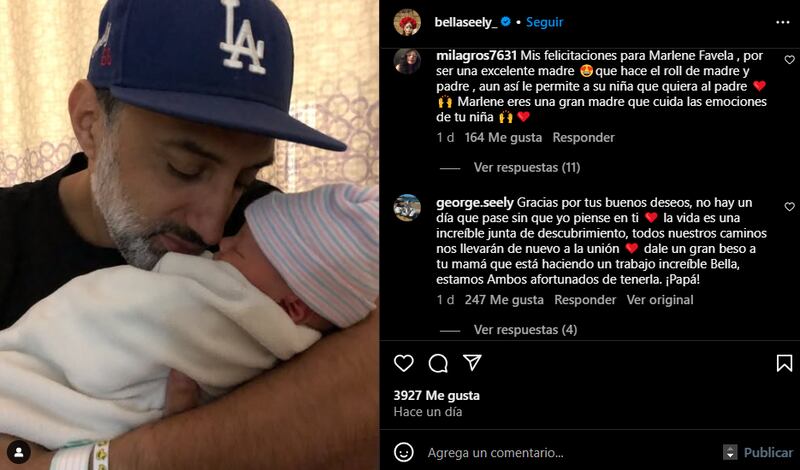Save post with bookmark icon
The height and width of the screenshot is (470, 800).
pyautogui.click(x=784, y=363)
